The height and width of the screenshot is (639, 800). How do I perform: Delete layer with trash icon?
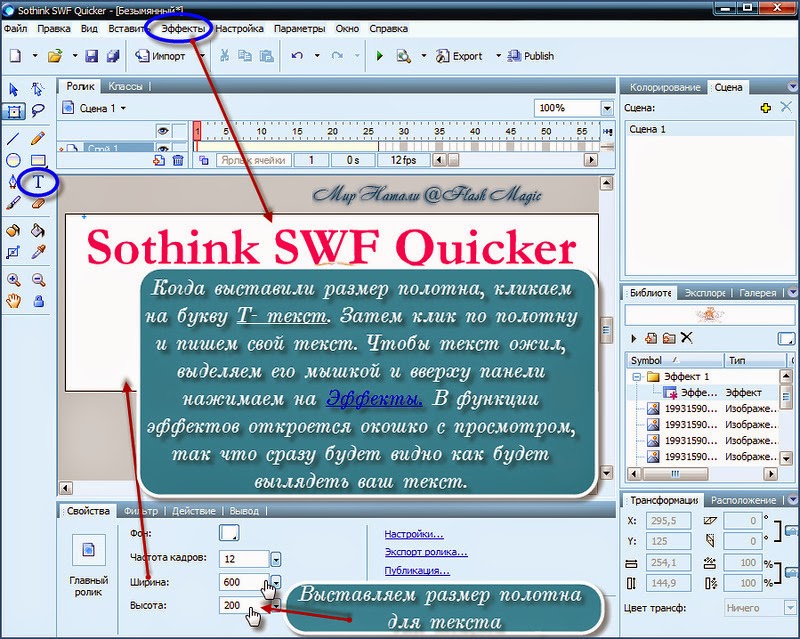click(178, 161)
